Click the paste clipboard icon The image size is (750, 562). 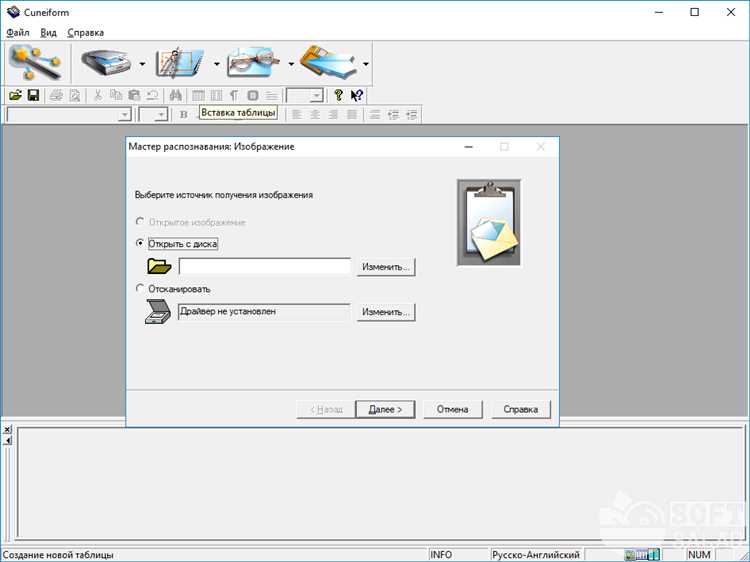point(134,95)
